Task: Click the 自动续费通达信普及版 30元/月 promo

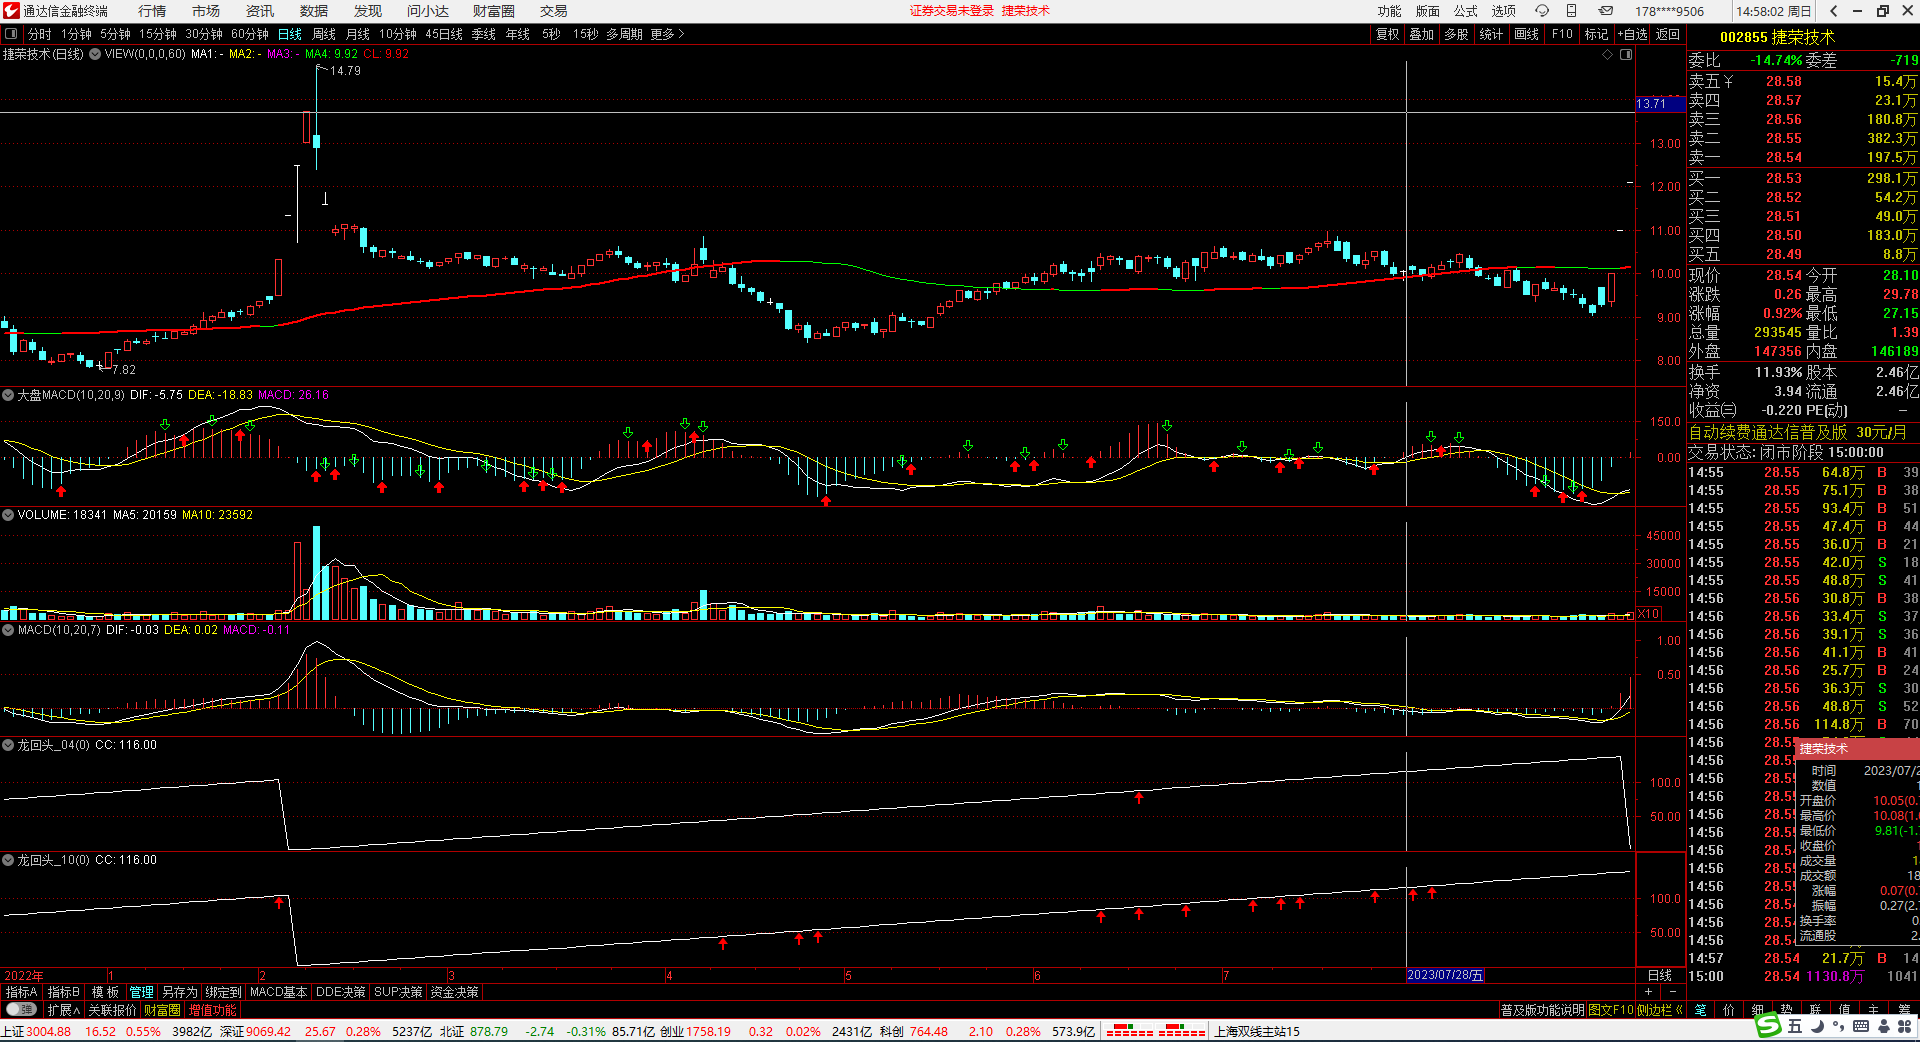Action: pos(1797,432)
